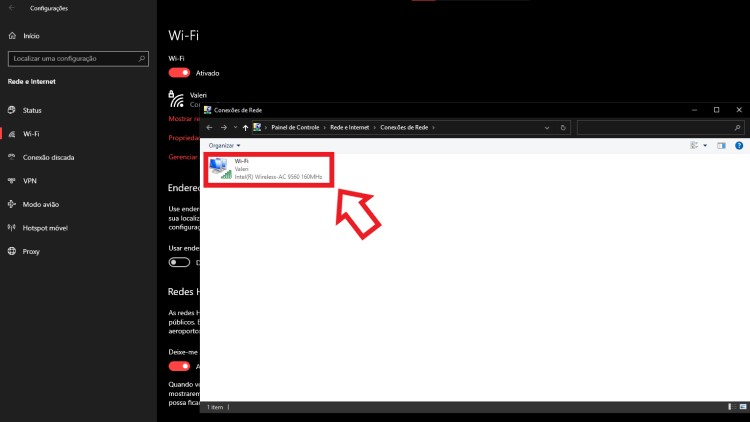Screen dimensions: 750x422
Task: Click the VPN sidebar icon
Action: coord(12,180)
